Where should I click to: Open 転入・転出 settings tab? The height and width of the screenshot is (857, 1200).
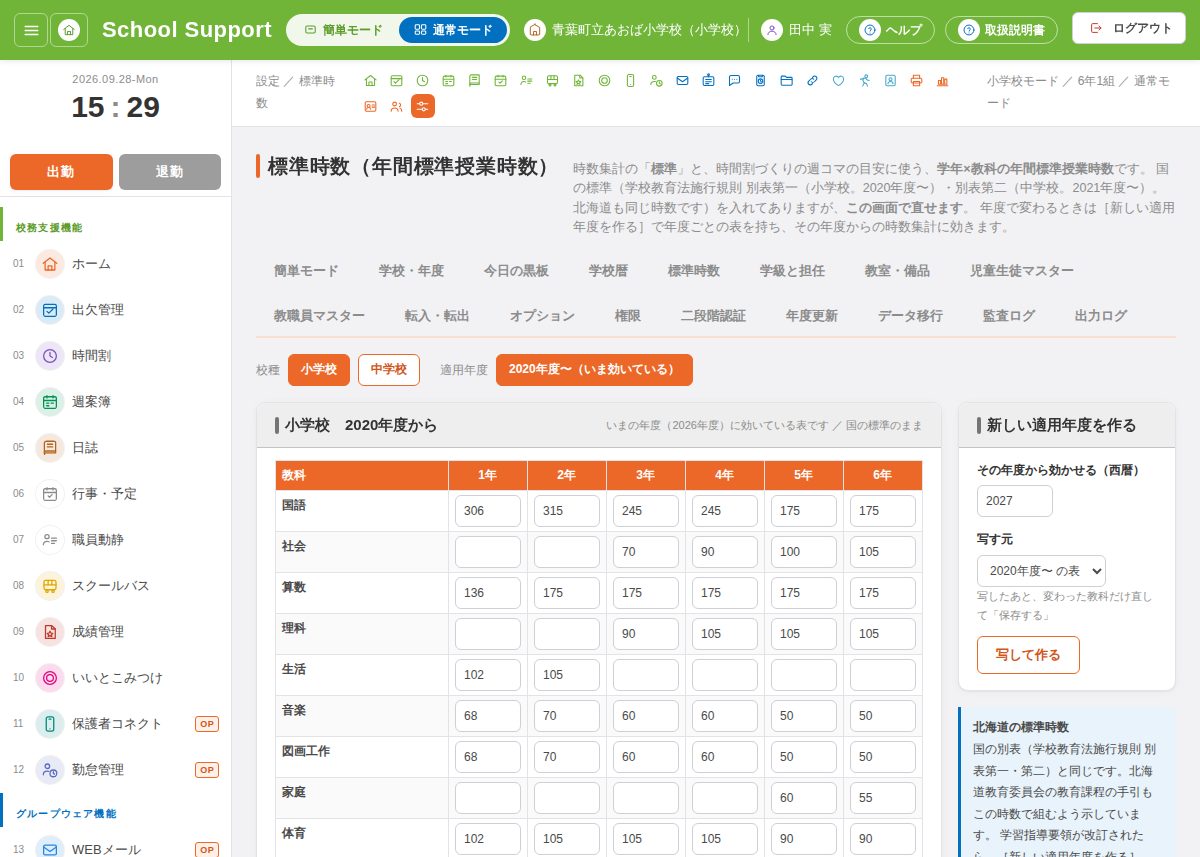pyautogui.click(x=437, y=316)
